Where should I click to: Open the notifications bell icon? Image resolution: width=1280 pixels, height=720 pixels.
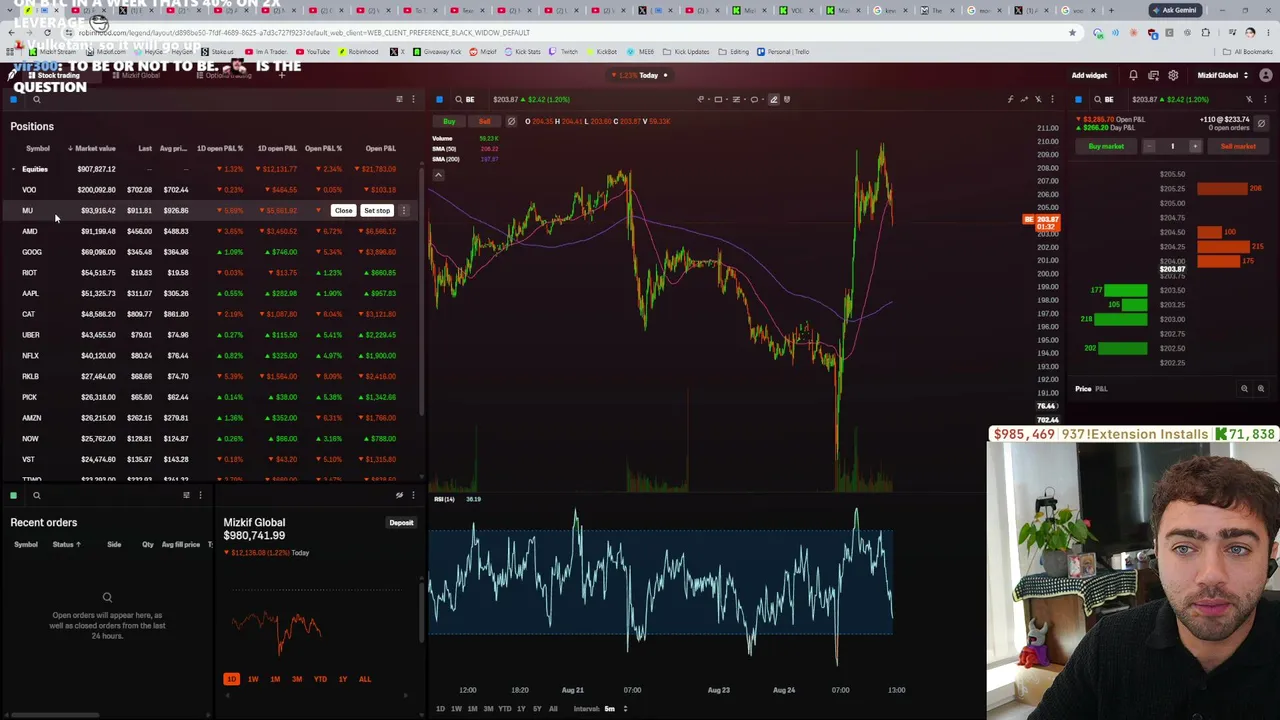coord(1133,75)
